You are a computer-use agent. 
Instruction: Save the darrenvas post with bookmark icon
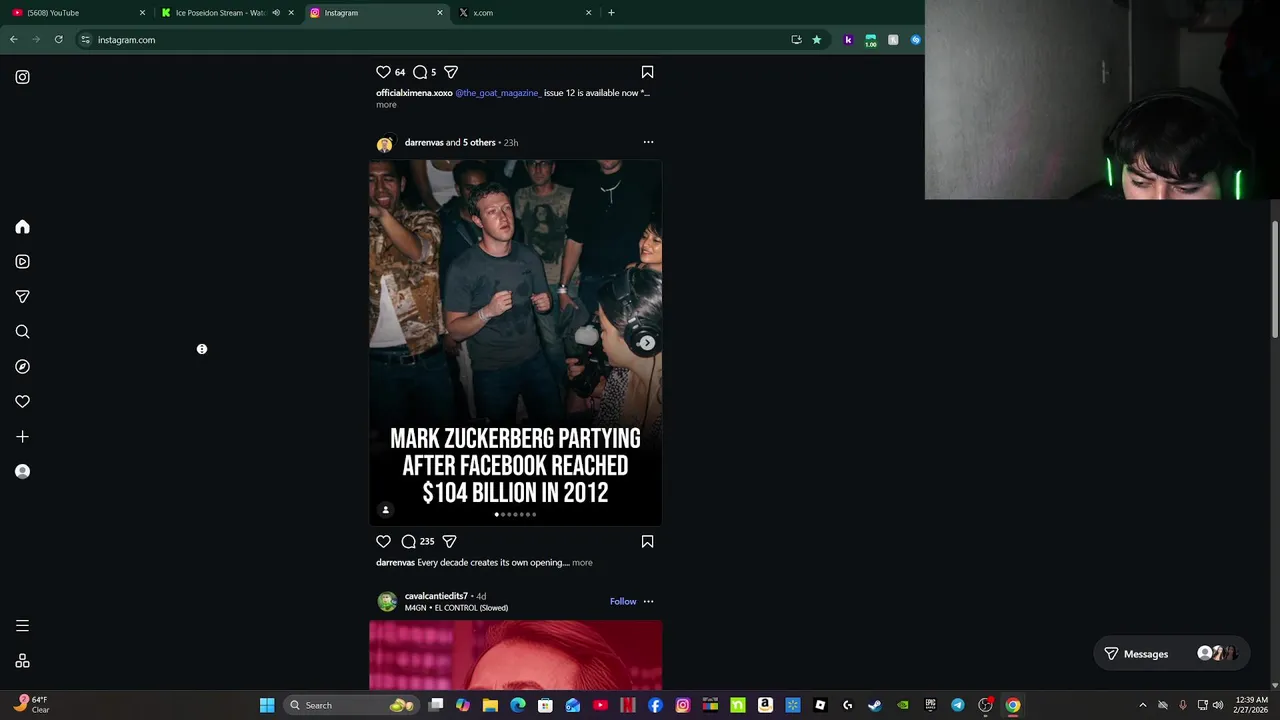[647, 541]
